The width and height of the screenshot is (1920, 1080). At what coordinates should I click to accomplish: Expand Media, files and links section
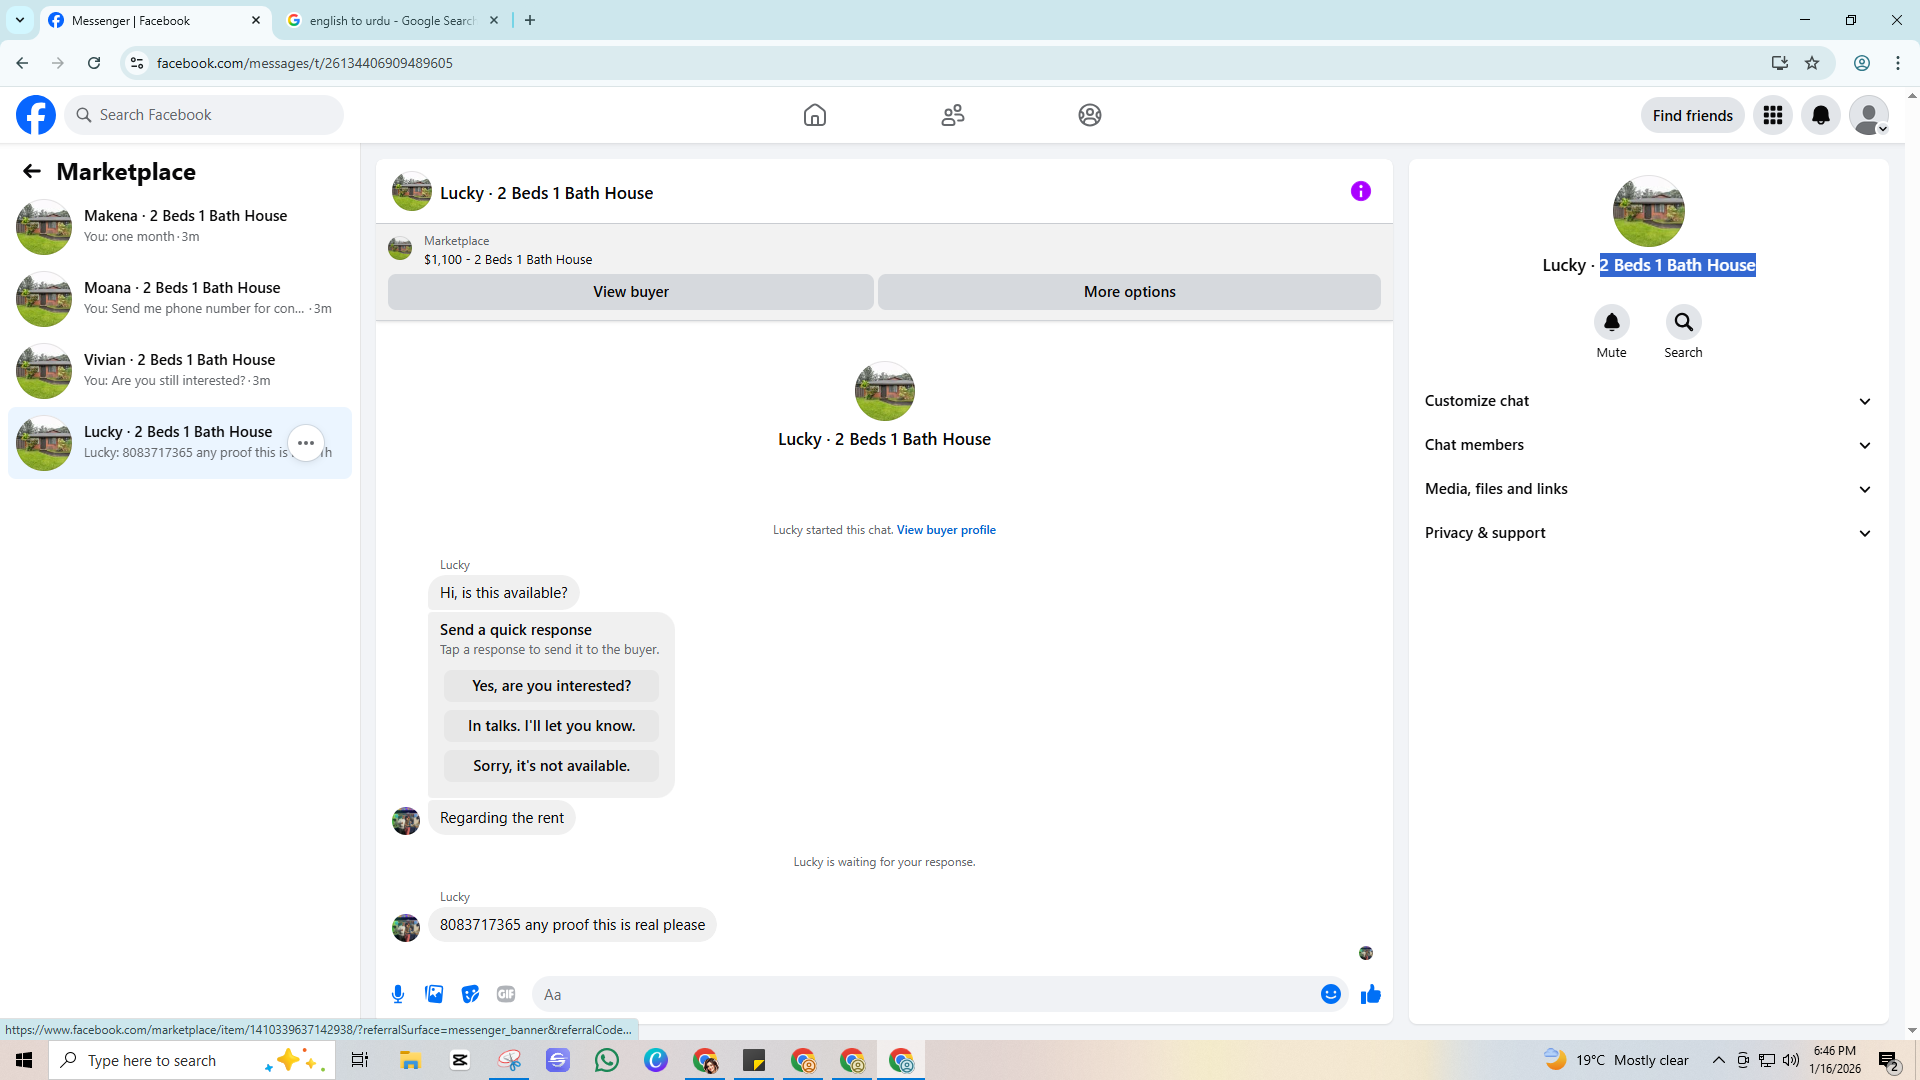pos(1647,489)
